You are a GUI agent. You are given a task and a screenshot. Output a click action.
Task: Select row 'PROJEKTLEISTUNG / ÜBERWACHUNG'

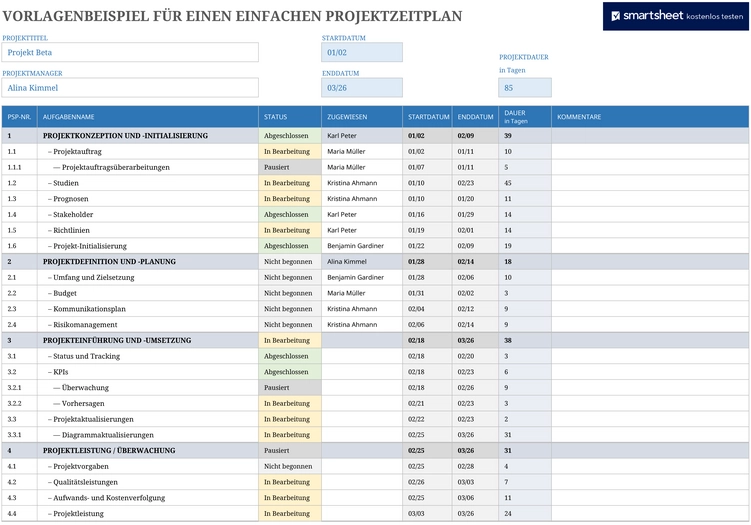375,451
